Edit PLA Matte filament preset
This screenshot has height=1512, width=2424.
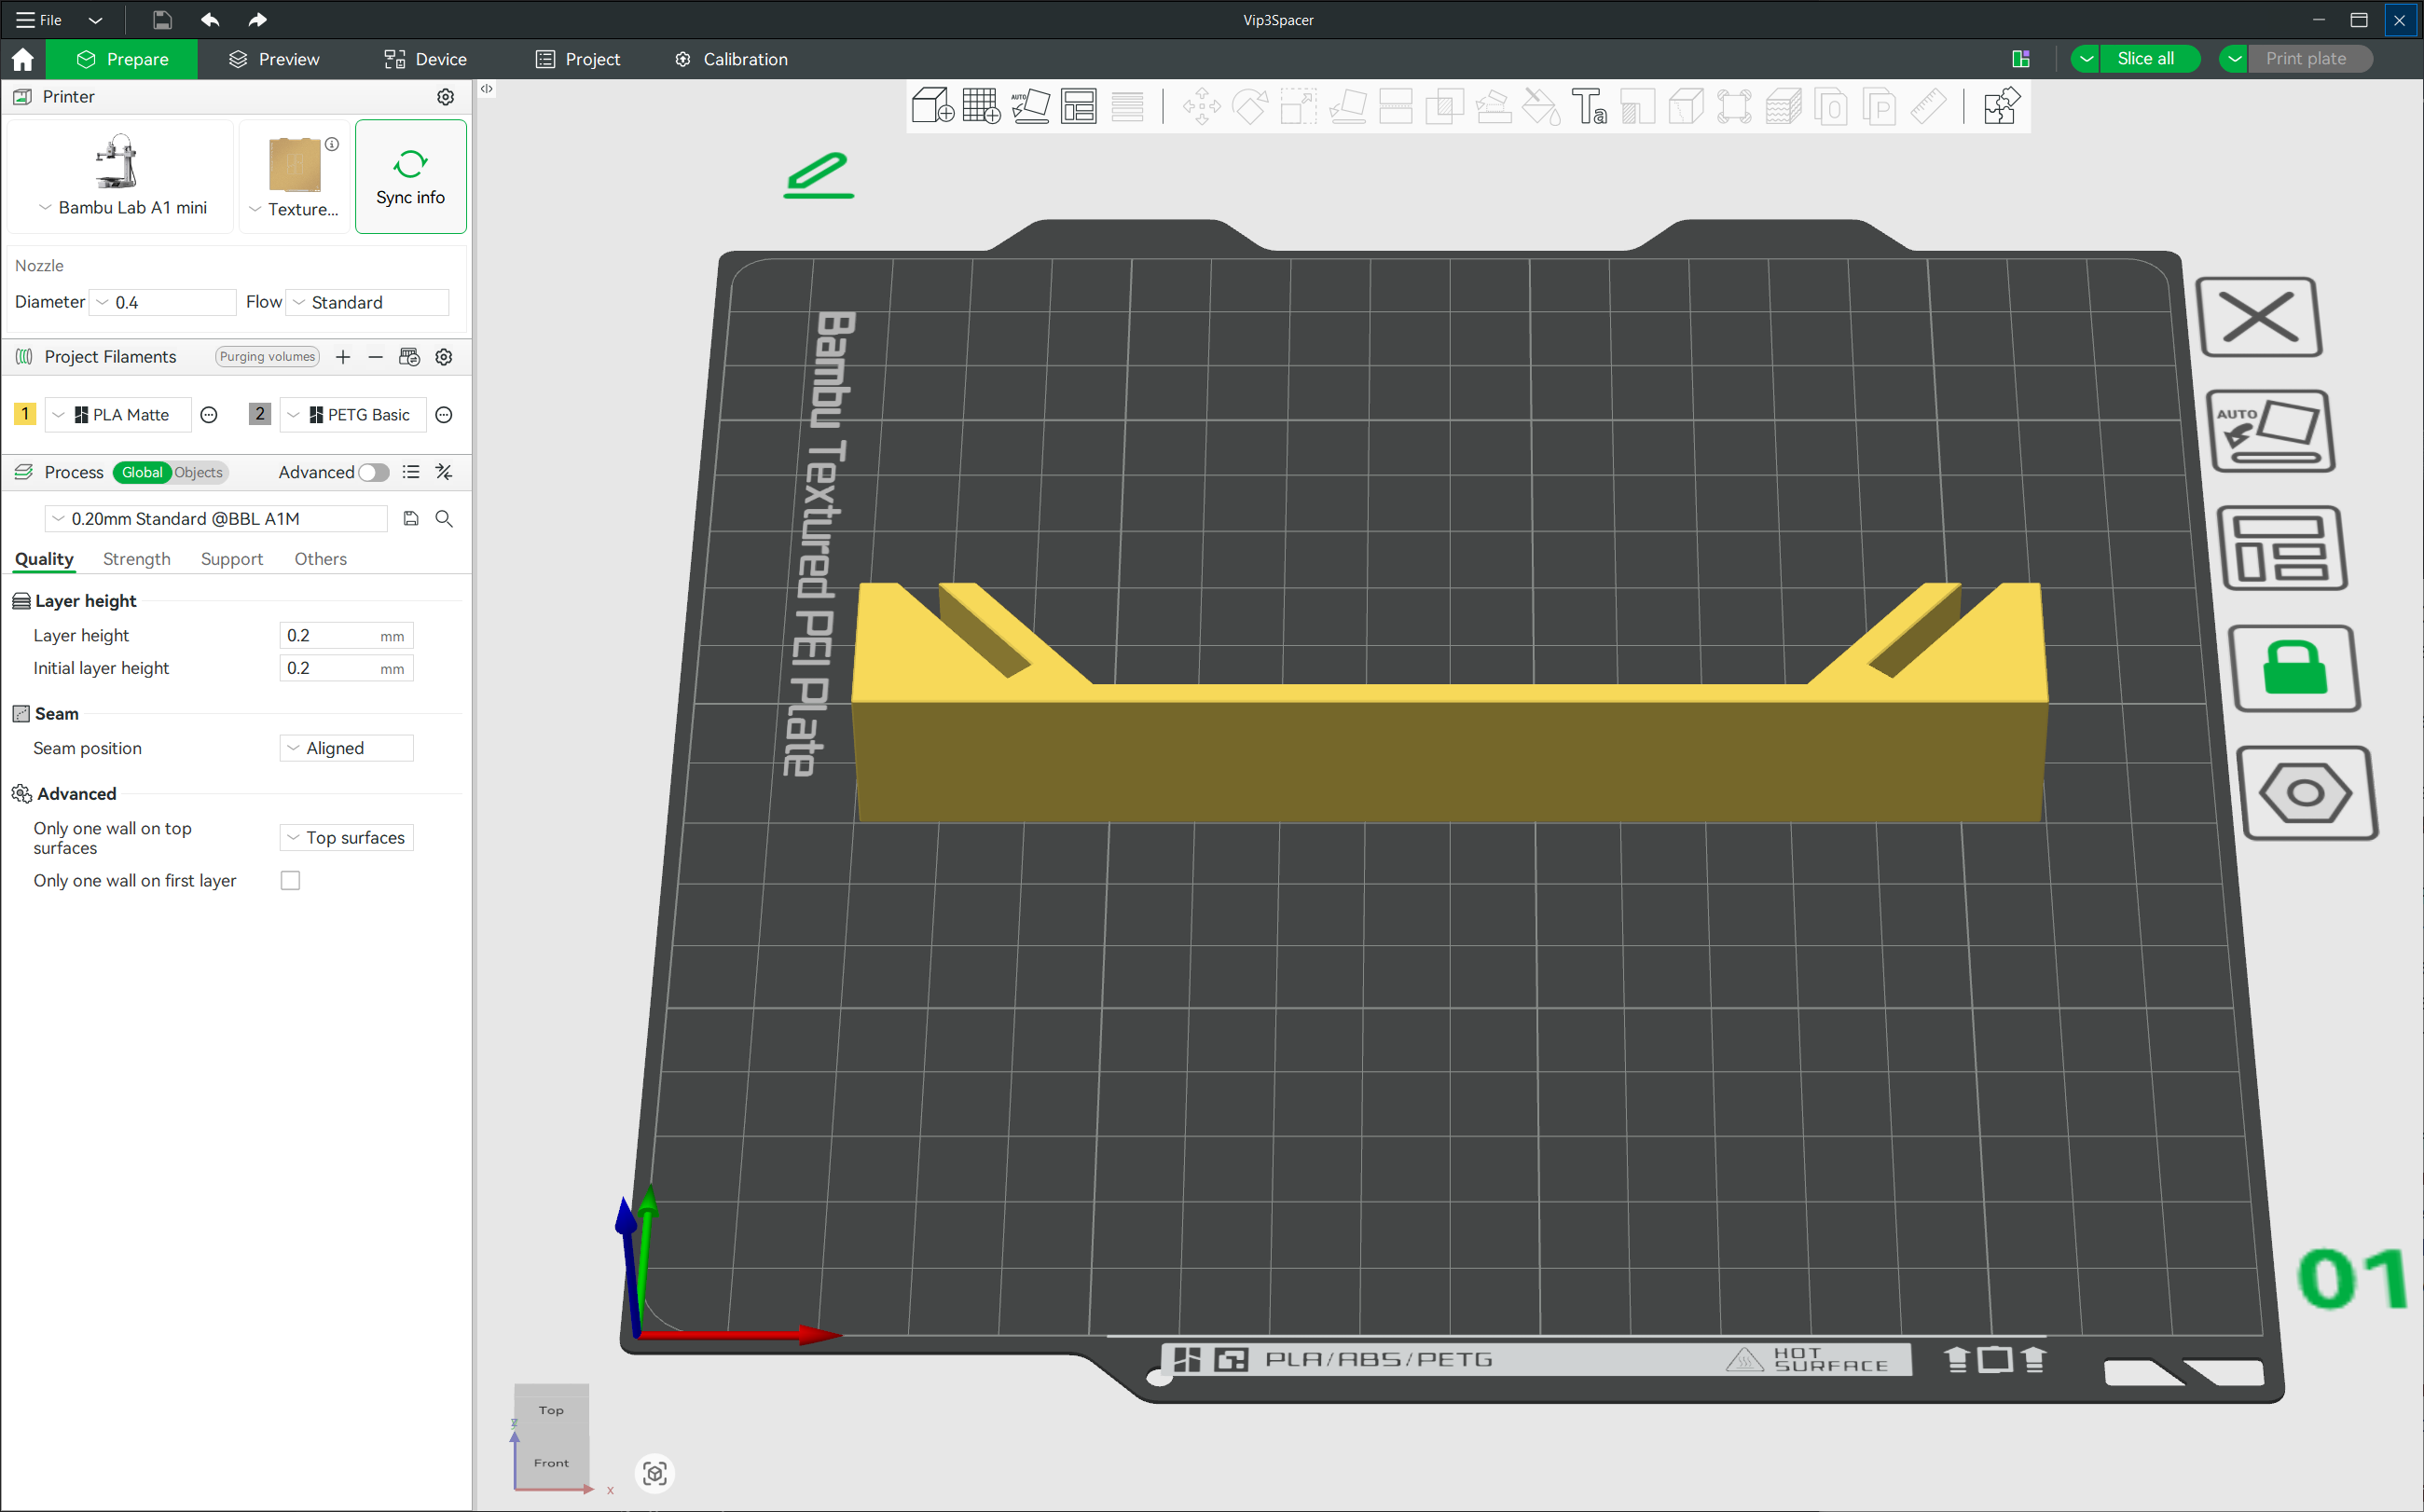209,415
